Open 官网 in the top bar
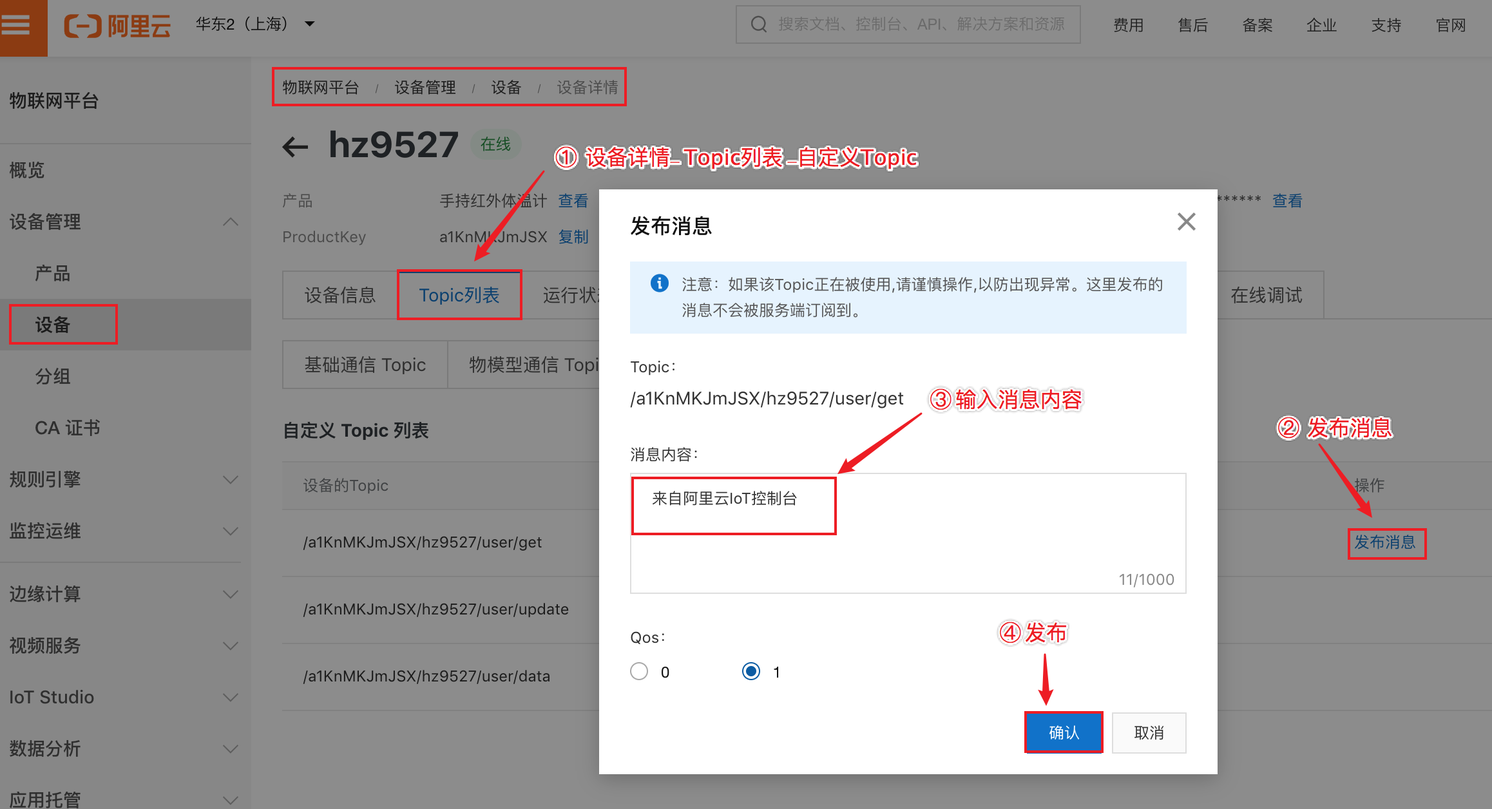This screenshot has height=809, width=1492. [1451, 25]
